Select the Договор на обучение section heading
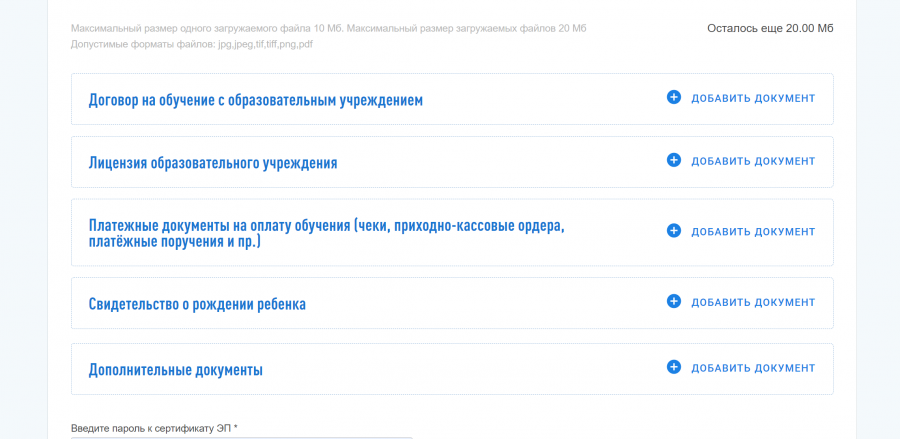900x439 pixels. (255, 100)
